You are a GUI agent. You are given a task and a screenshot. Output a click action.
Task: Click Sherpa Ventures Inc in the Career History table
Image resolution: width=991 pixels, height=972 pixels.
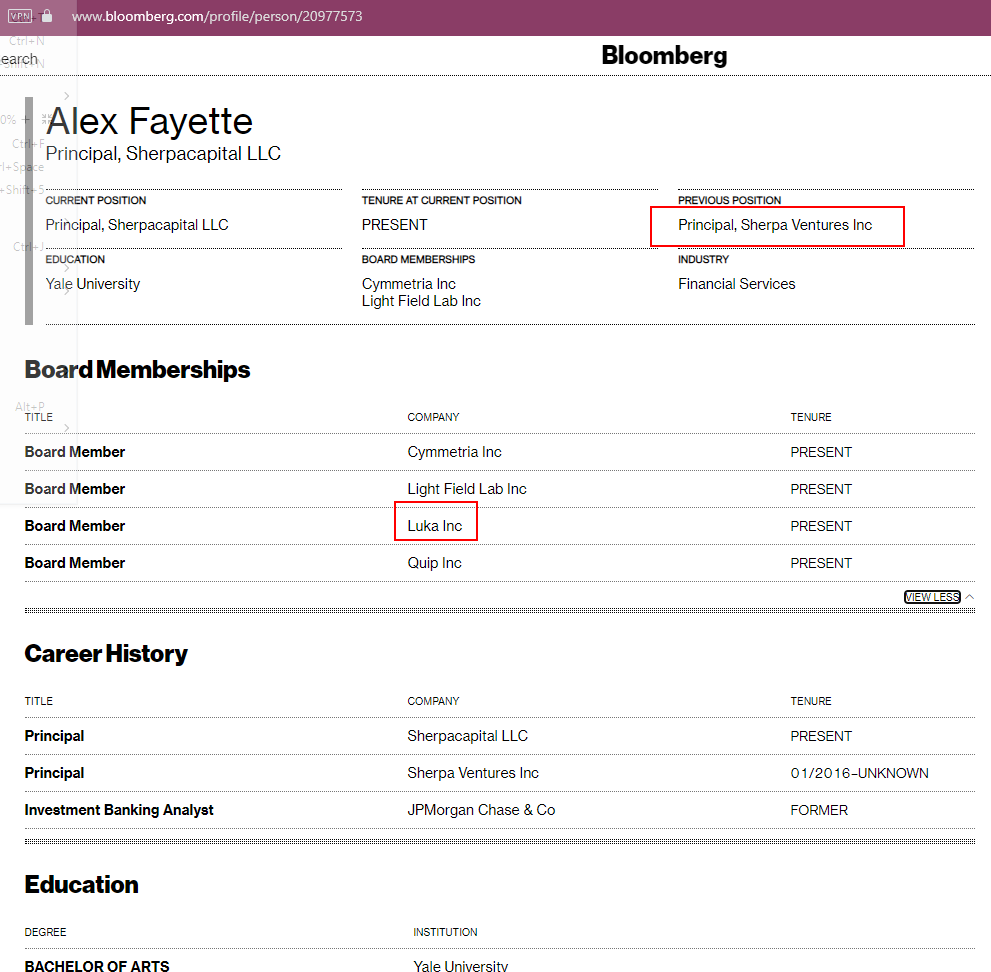pos(473,773)
